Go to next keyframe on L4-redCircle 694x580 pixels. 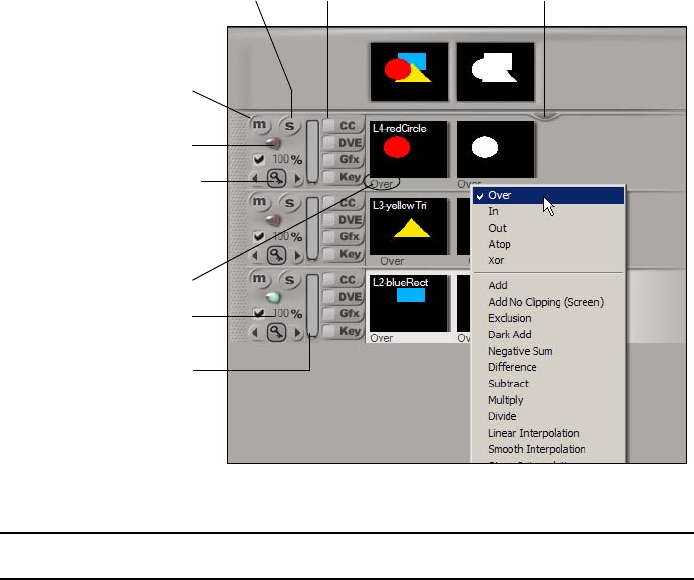[x=297, y=178]
